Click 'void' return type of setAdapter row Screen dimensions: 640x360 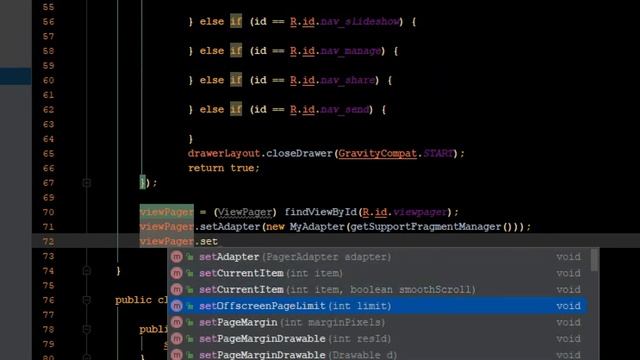[568, 257]
